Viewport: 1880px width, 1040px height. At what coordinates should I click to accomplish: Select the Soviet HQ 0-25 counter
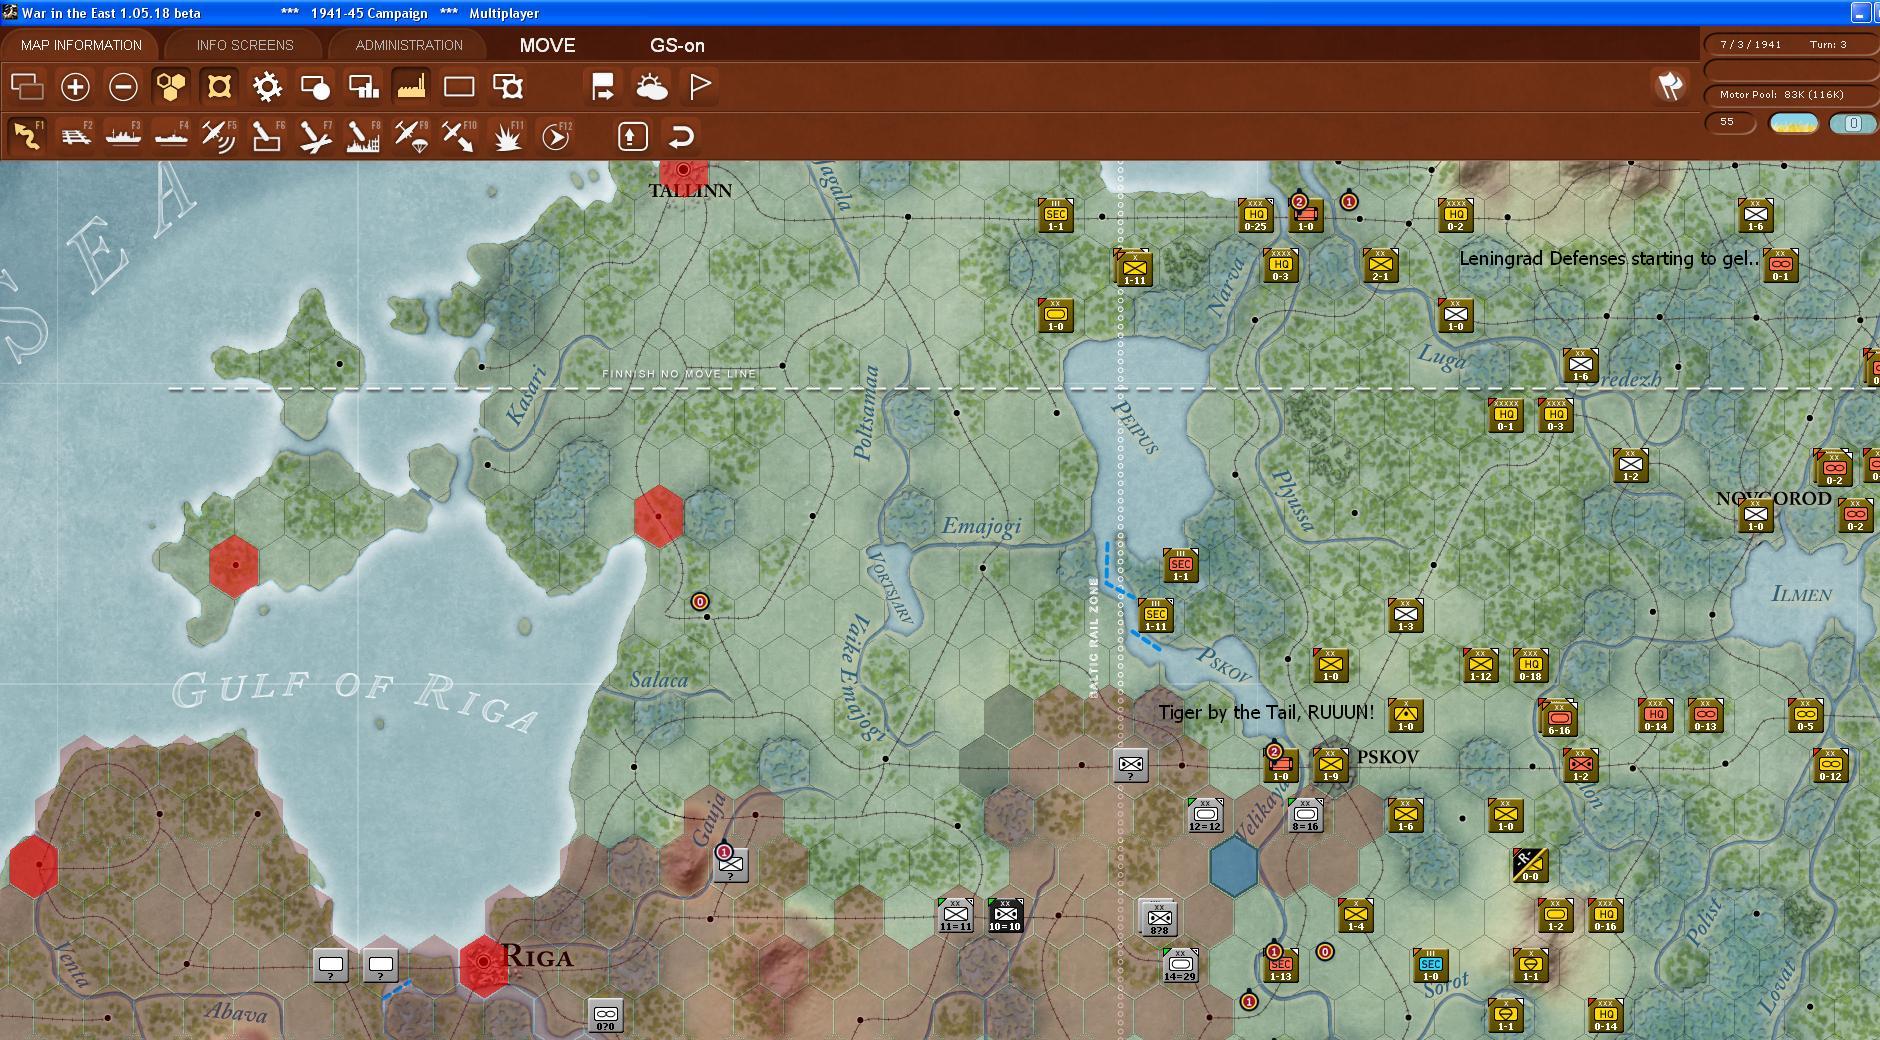click(1255, 215)
